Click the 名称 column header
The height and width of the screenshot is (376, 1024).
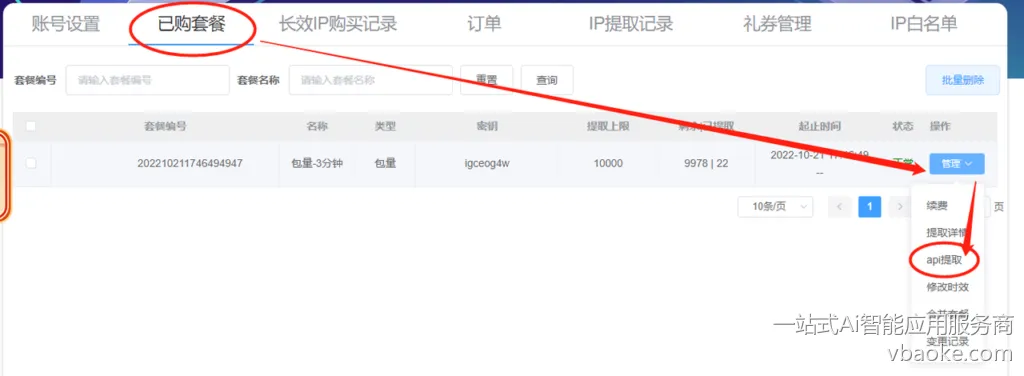click(x=317, y=126)
